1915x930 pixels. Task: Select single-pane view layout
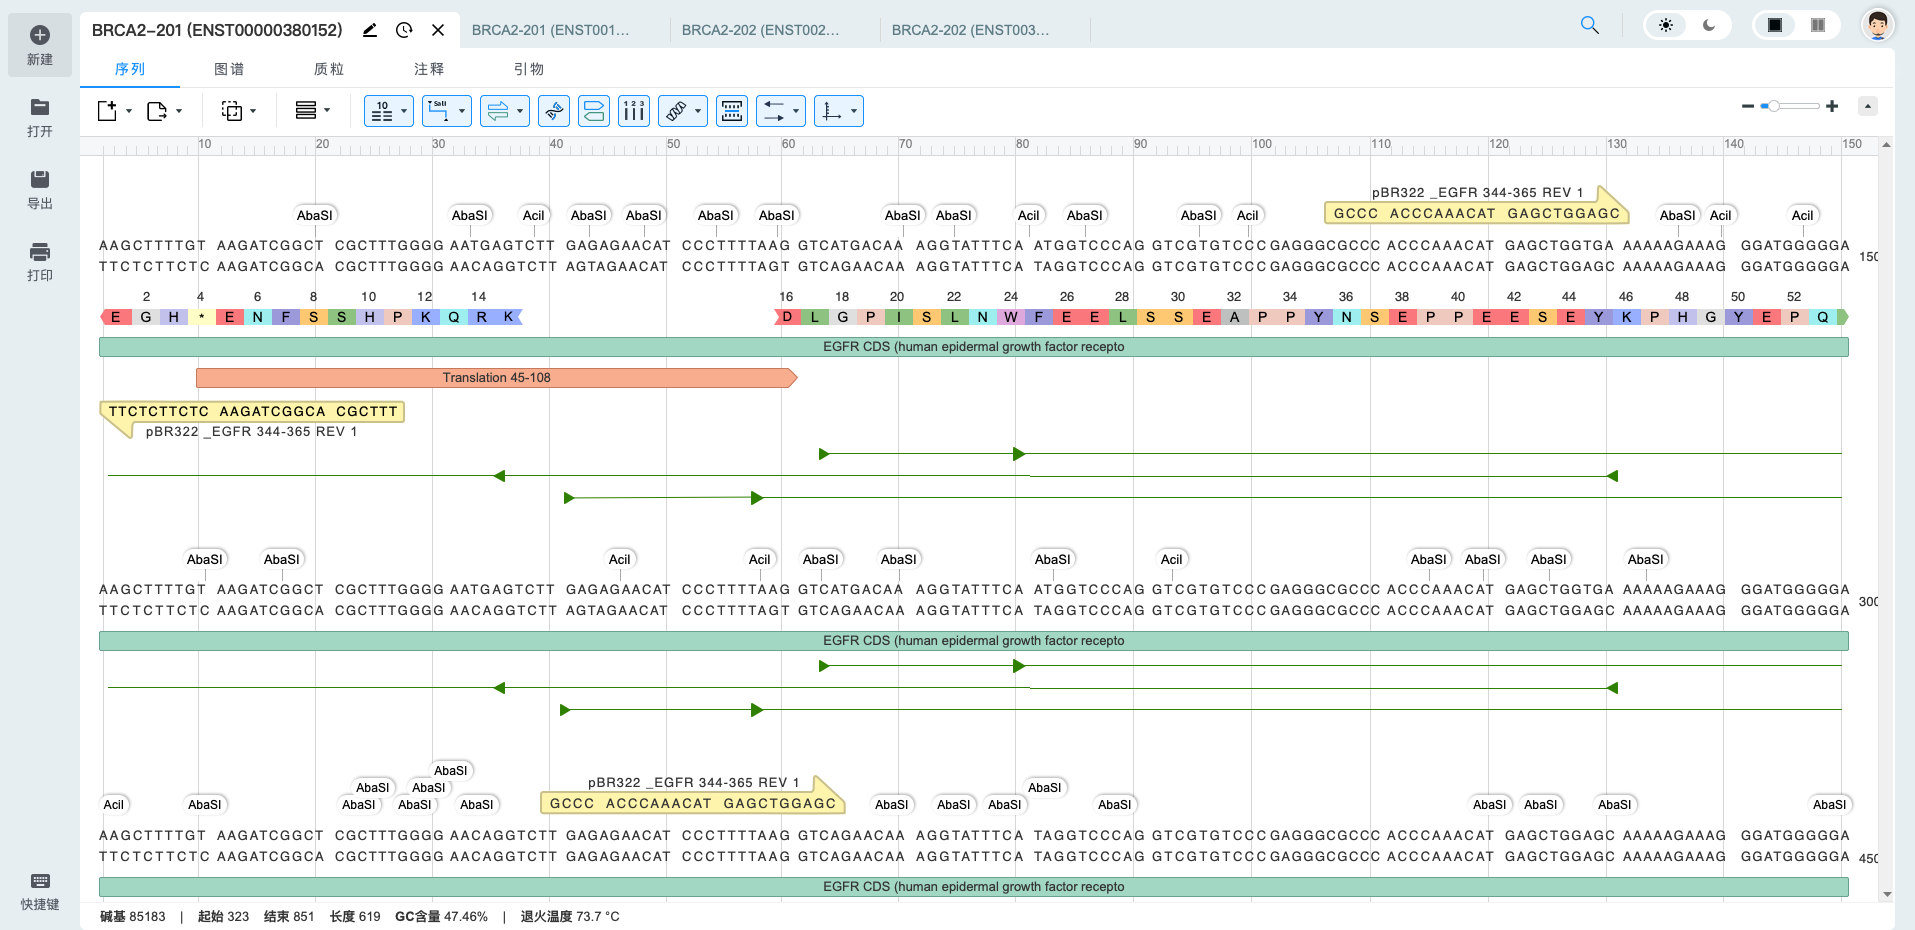pos(1775,25)
